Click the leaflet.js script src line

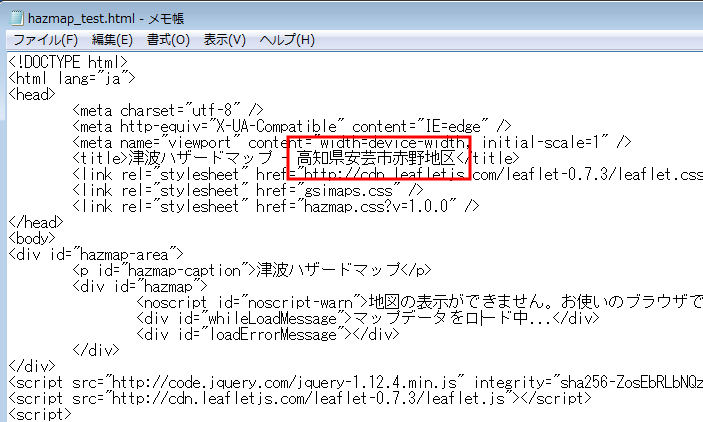299,398
